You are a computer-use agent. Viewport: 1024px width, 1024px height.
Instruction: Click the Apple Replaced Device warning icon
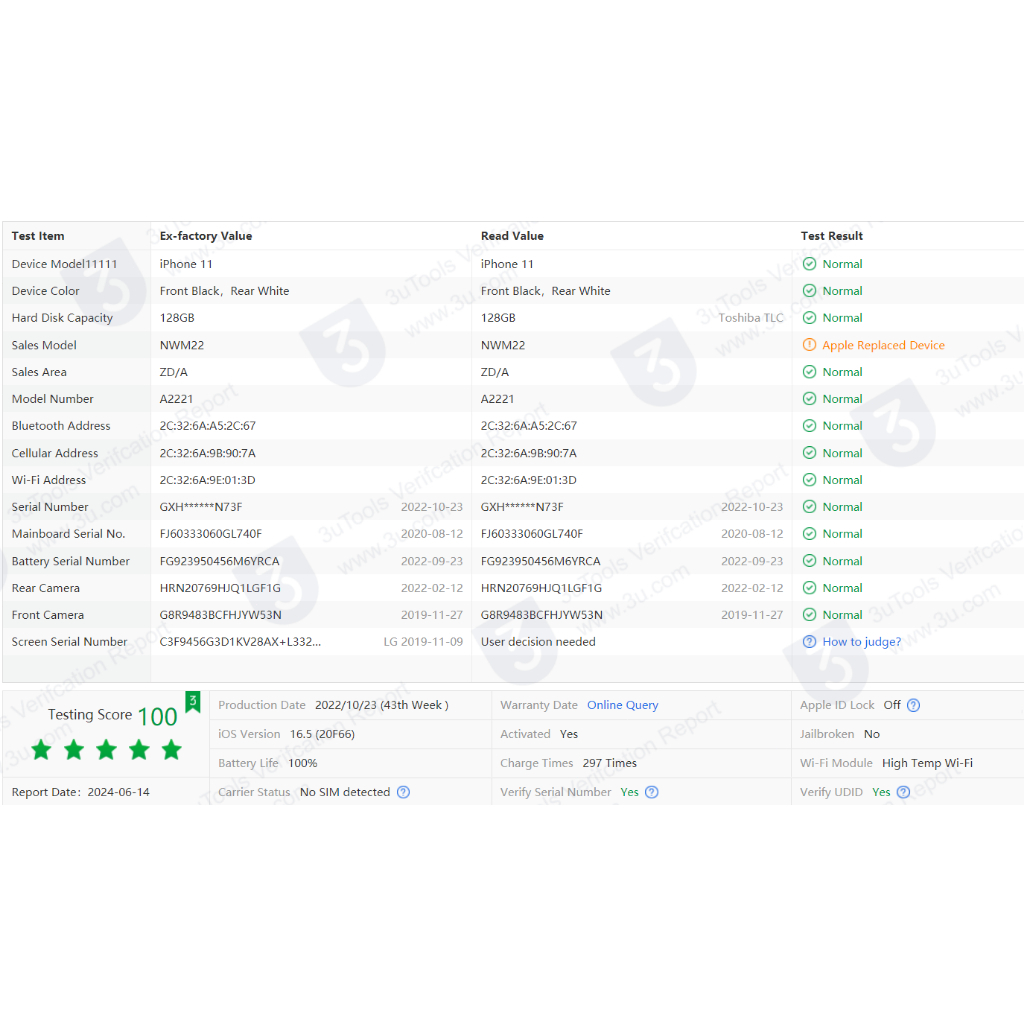[x=809, y=345]
